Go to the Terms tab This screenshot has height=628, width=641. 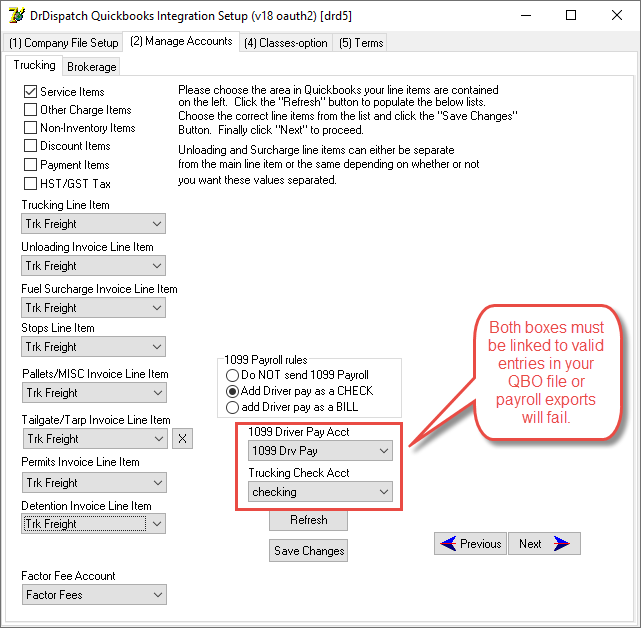coord(361,43)
